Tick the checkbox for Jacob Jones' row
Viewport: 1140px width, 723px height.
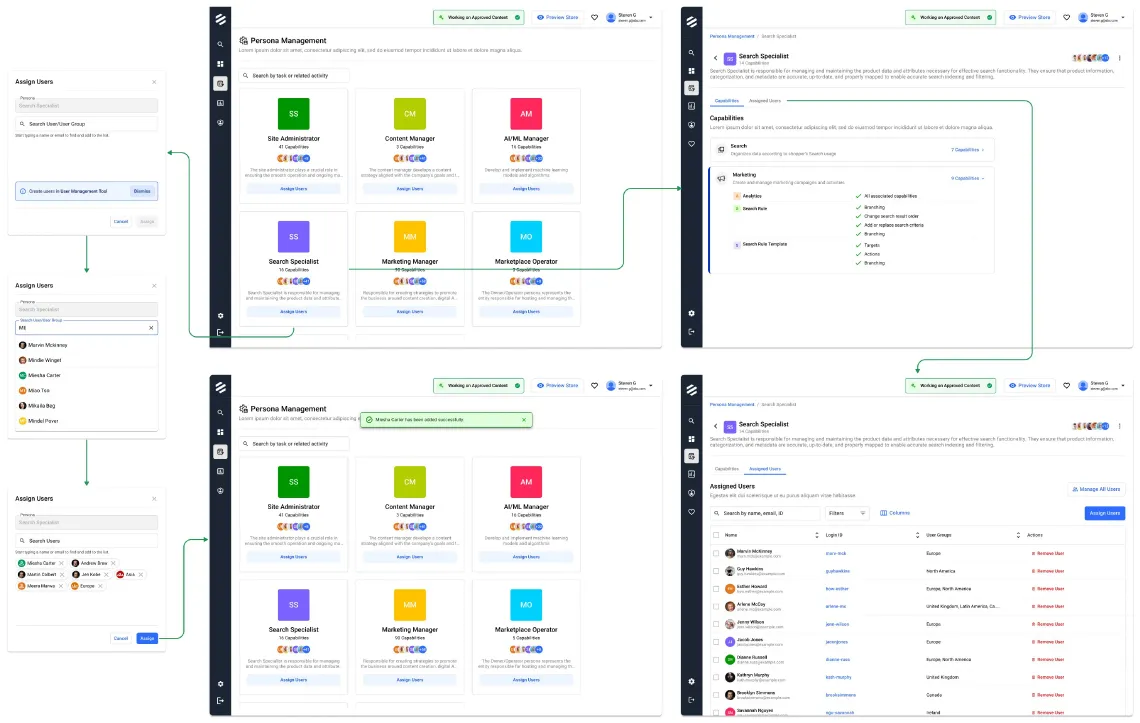click(x=716, y=642)
